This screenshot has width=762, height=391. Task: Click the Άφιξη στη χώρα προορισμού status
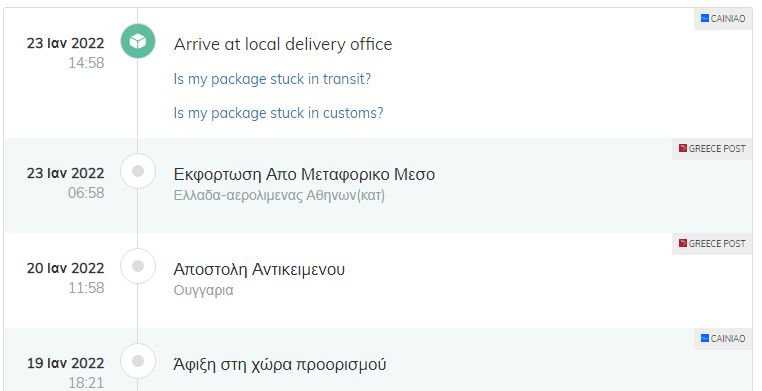(279, 364)
